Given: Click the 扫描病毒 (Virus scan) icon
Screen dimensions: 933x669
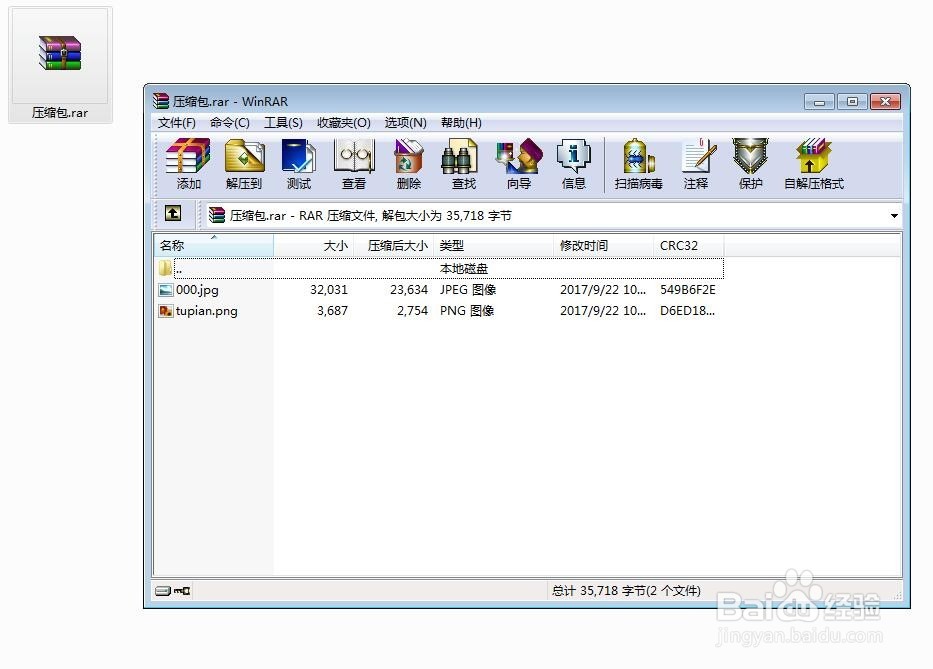Looking at the screenshot, I should coord(638,164).
